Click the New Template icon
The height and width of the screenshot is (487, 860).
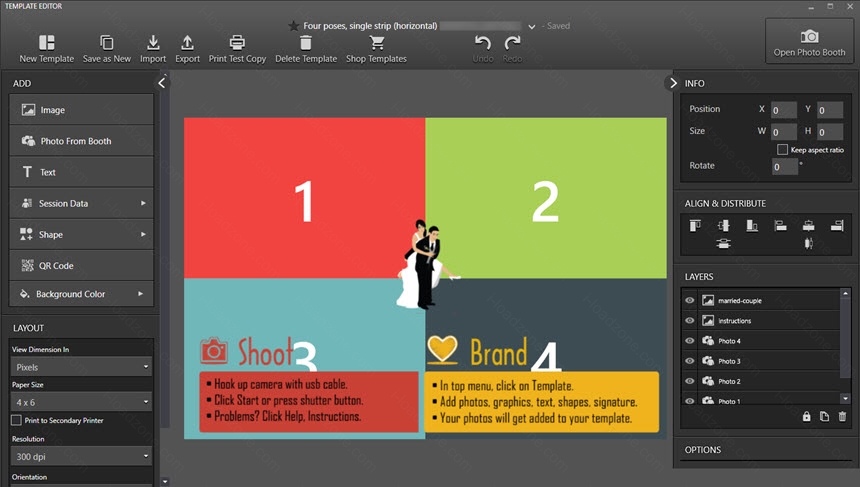tap(47, 43)
